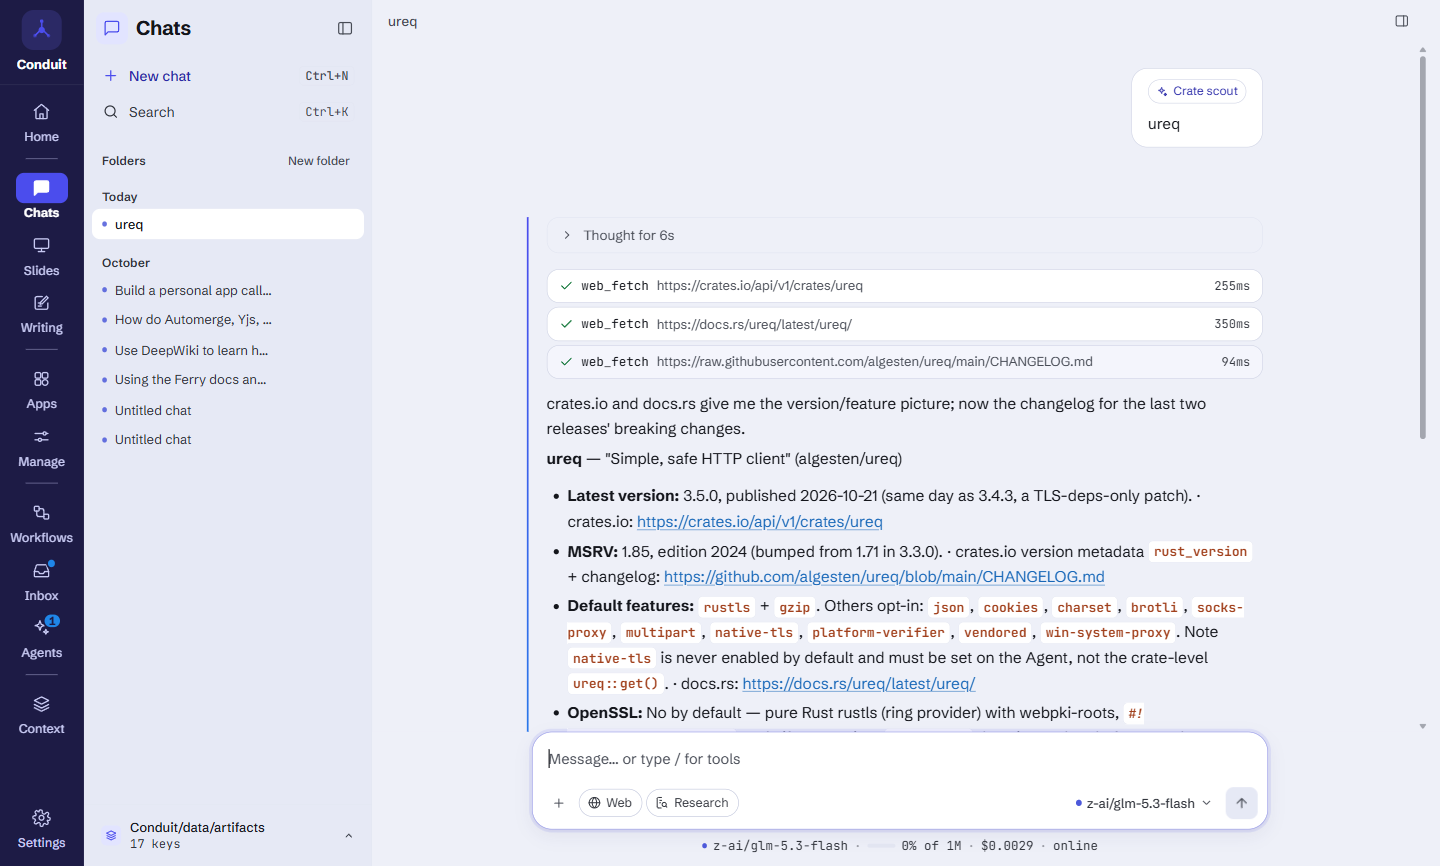Open Settings in sidebar
The image size is (1440, 866).
tap(41, 829)
